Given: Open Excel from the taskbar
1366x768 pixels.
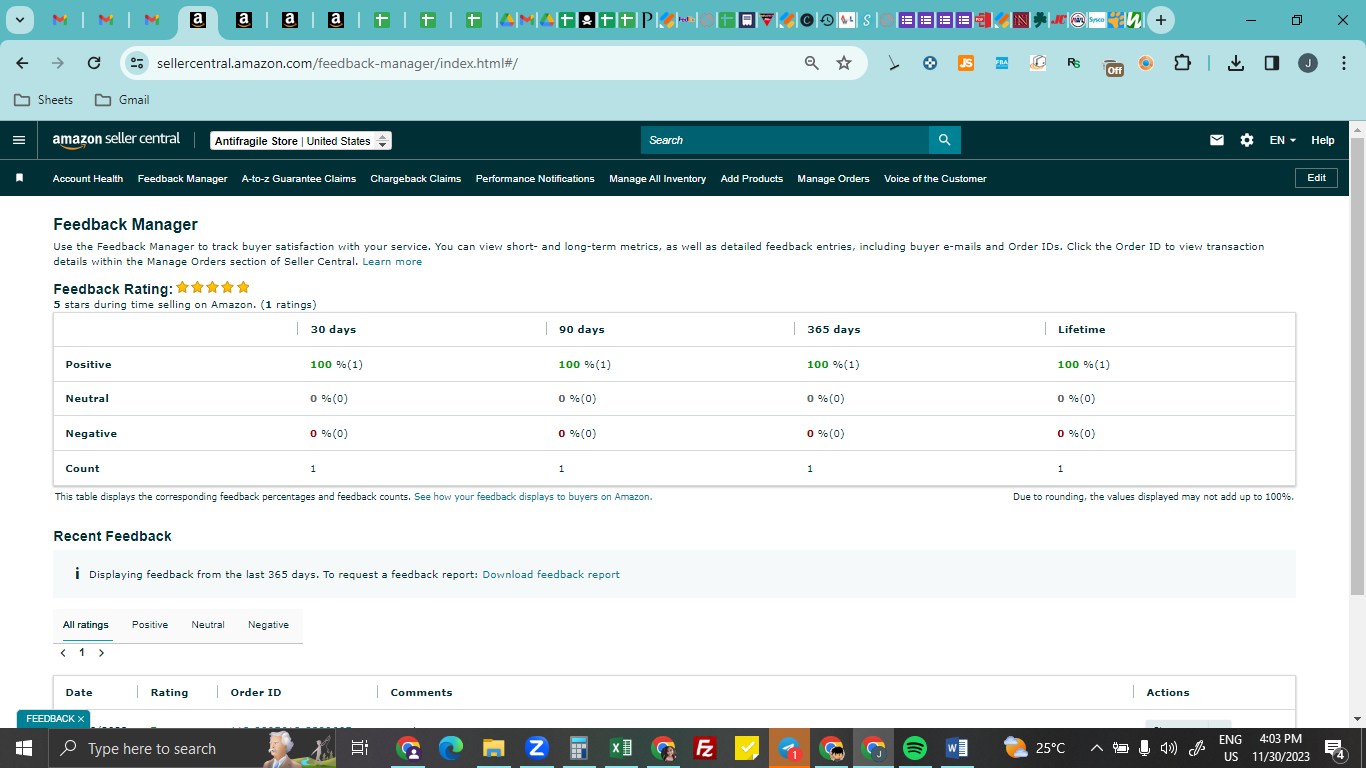Looking at the screenshot, I should coord(621,748).
